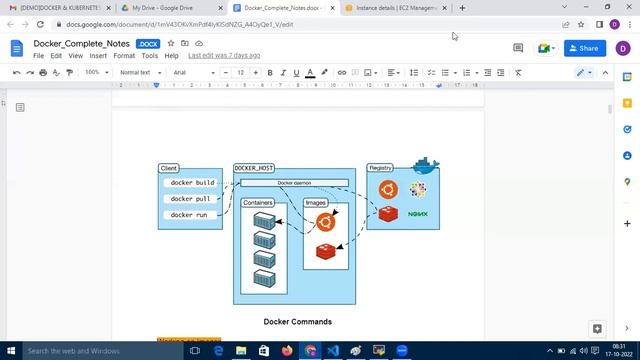Open the bulleted list dropdown arrow

click(x=455, y=73)
